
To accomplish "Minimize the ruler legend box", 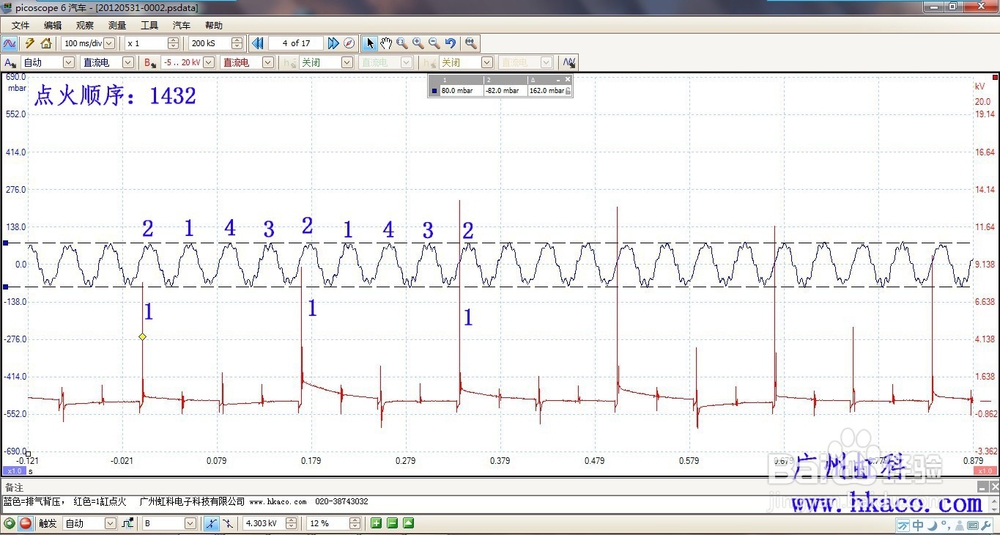I will coord(559,80).
